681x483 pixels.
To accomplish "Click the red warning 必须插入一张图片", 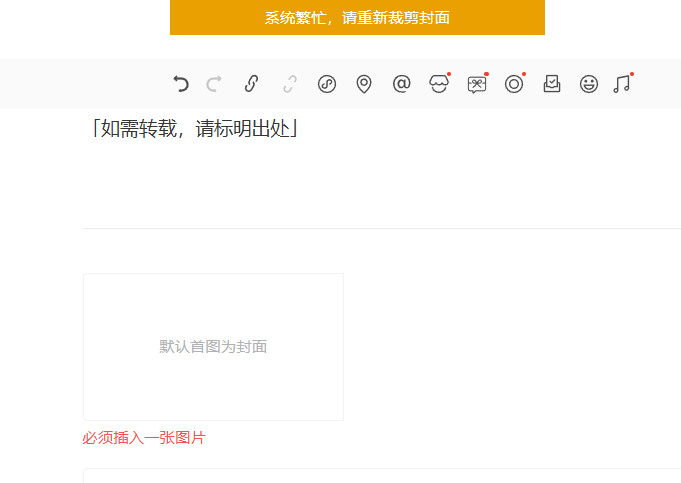I will (x=144, y=437).
